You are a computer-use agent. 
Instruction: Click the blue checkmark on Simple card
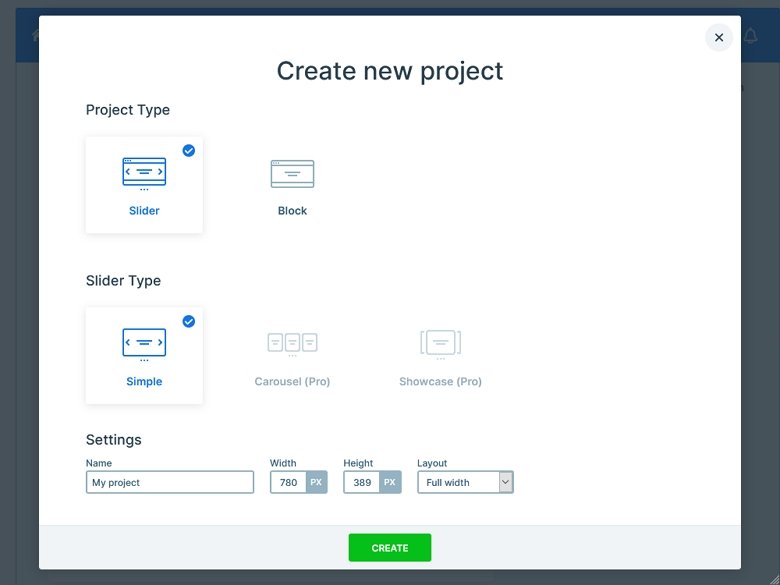[189, 321]
